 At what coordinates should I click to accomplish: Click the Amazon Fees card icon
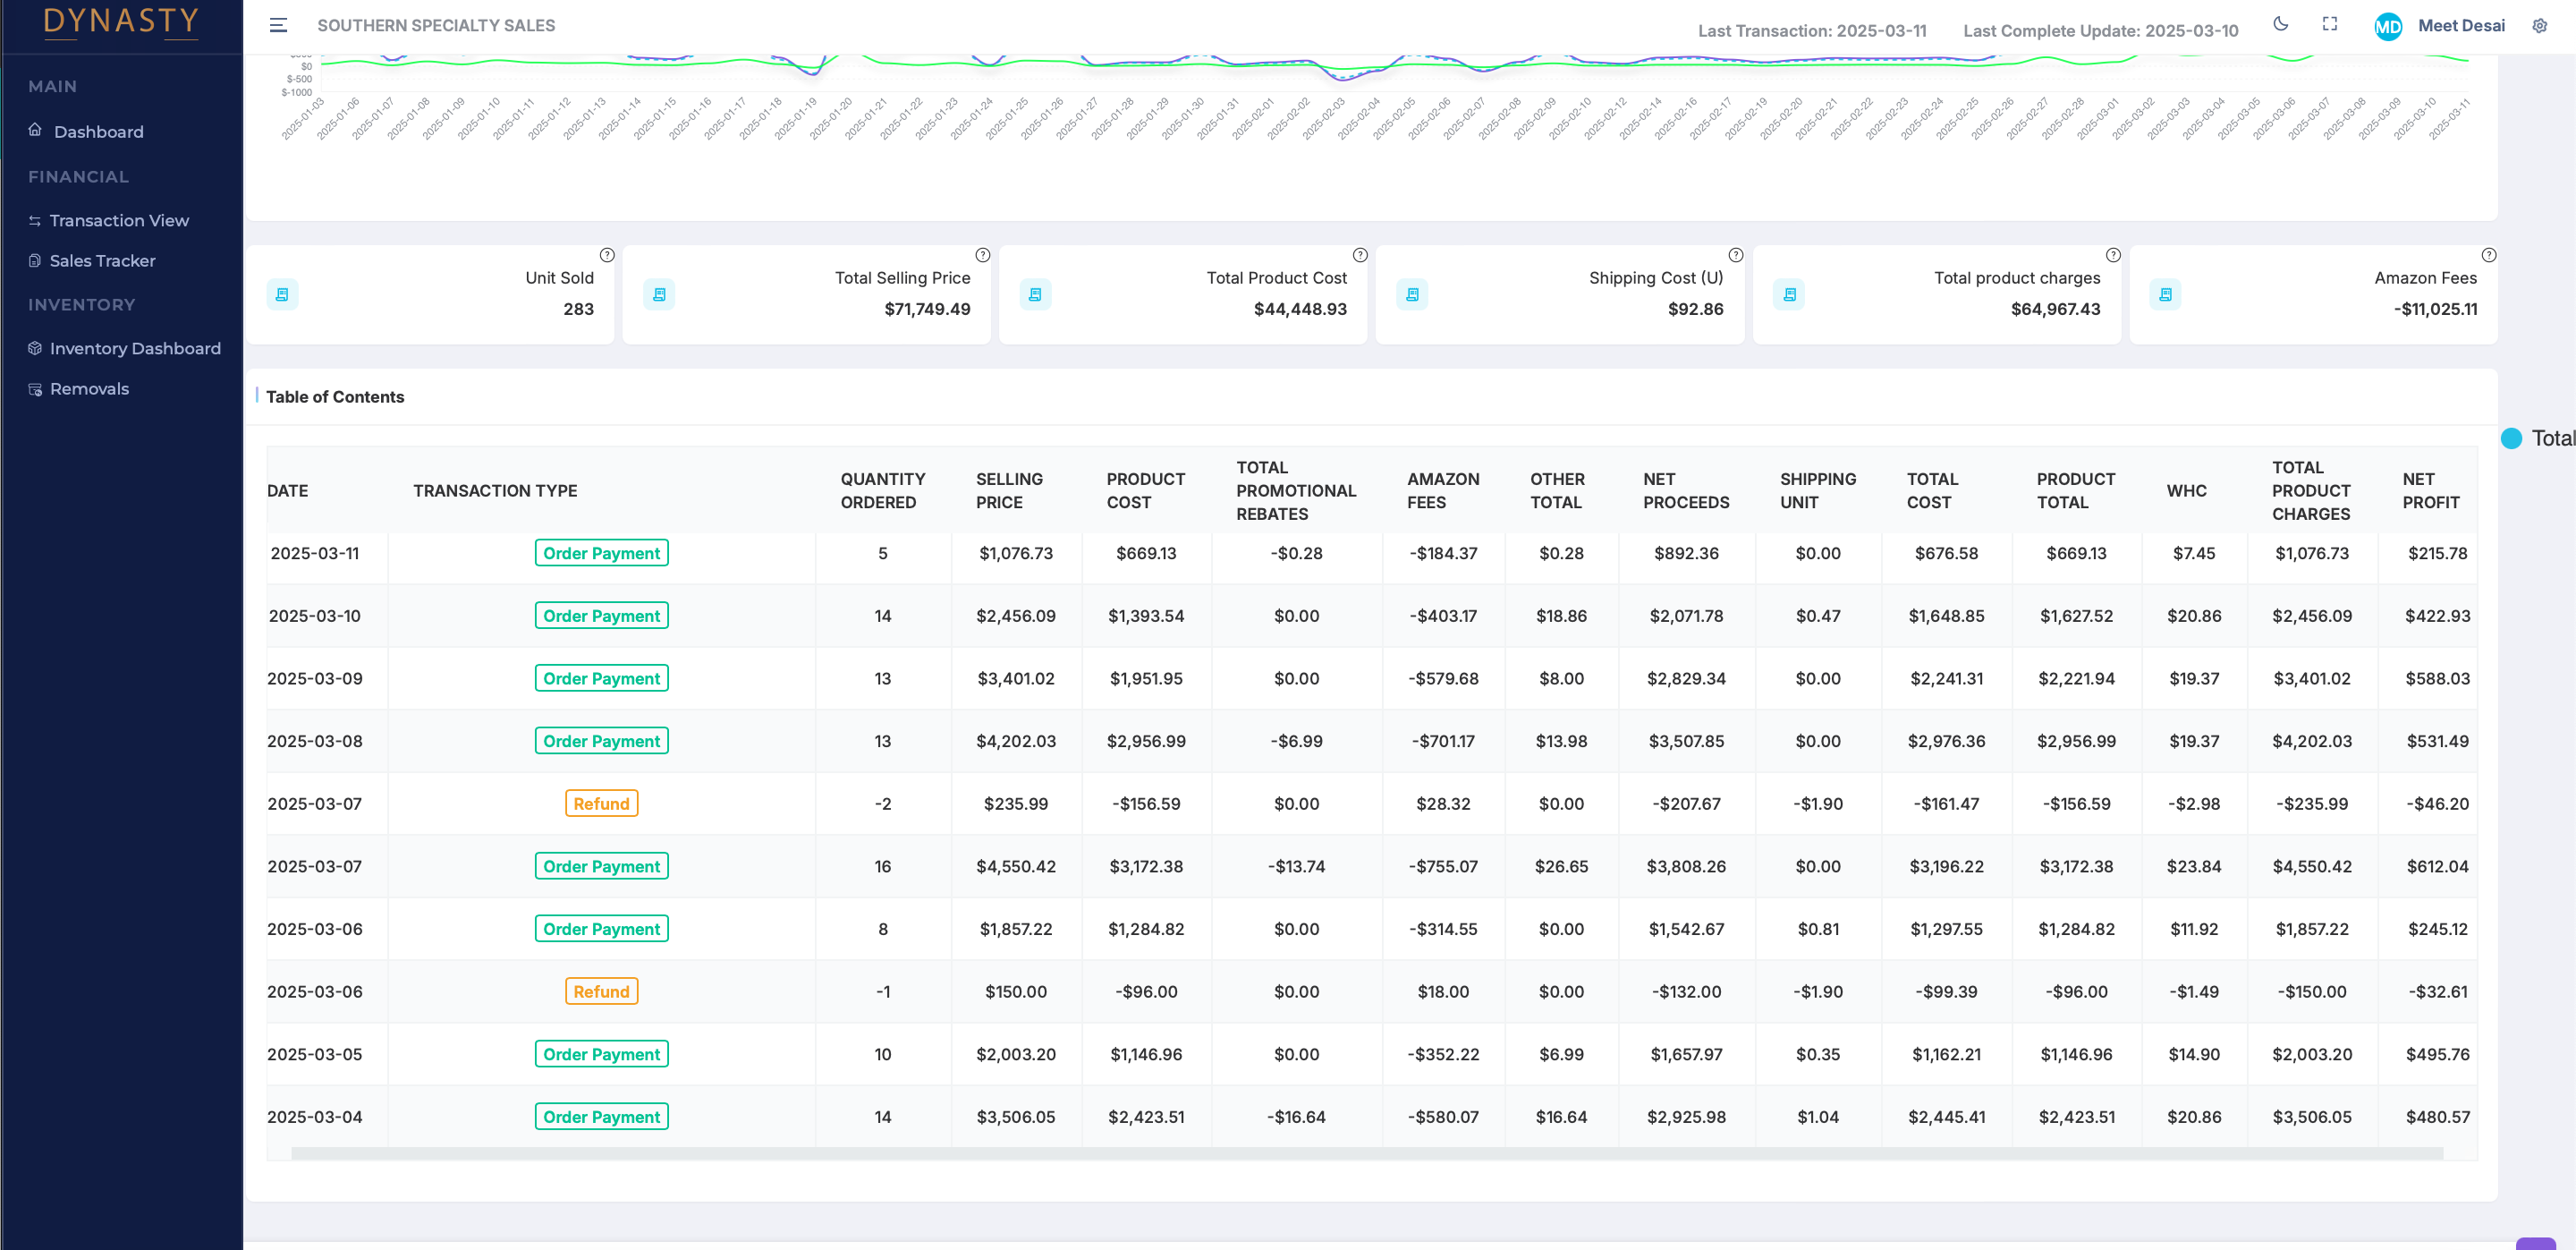2165,294
